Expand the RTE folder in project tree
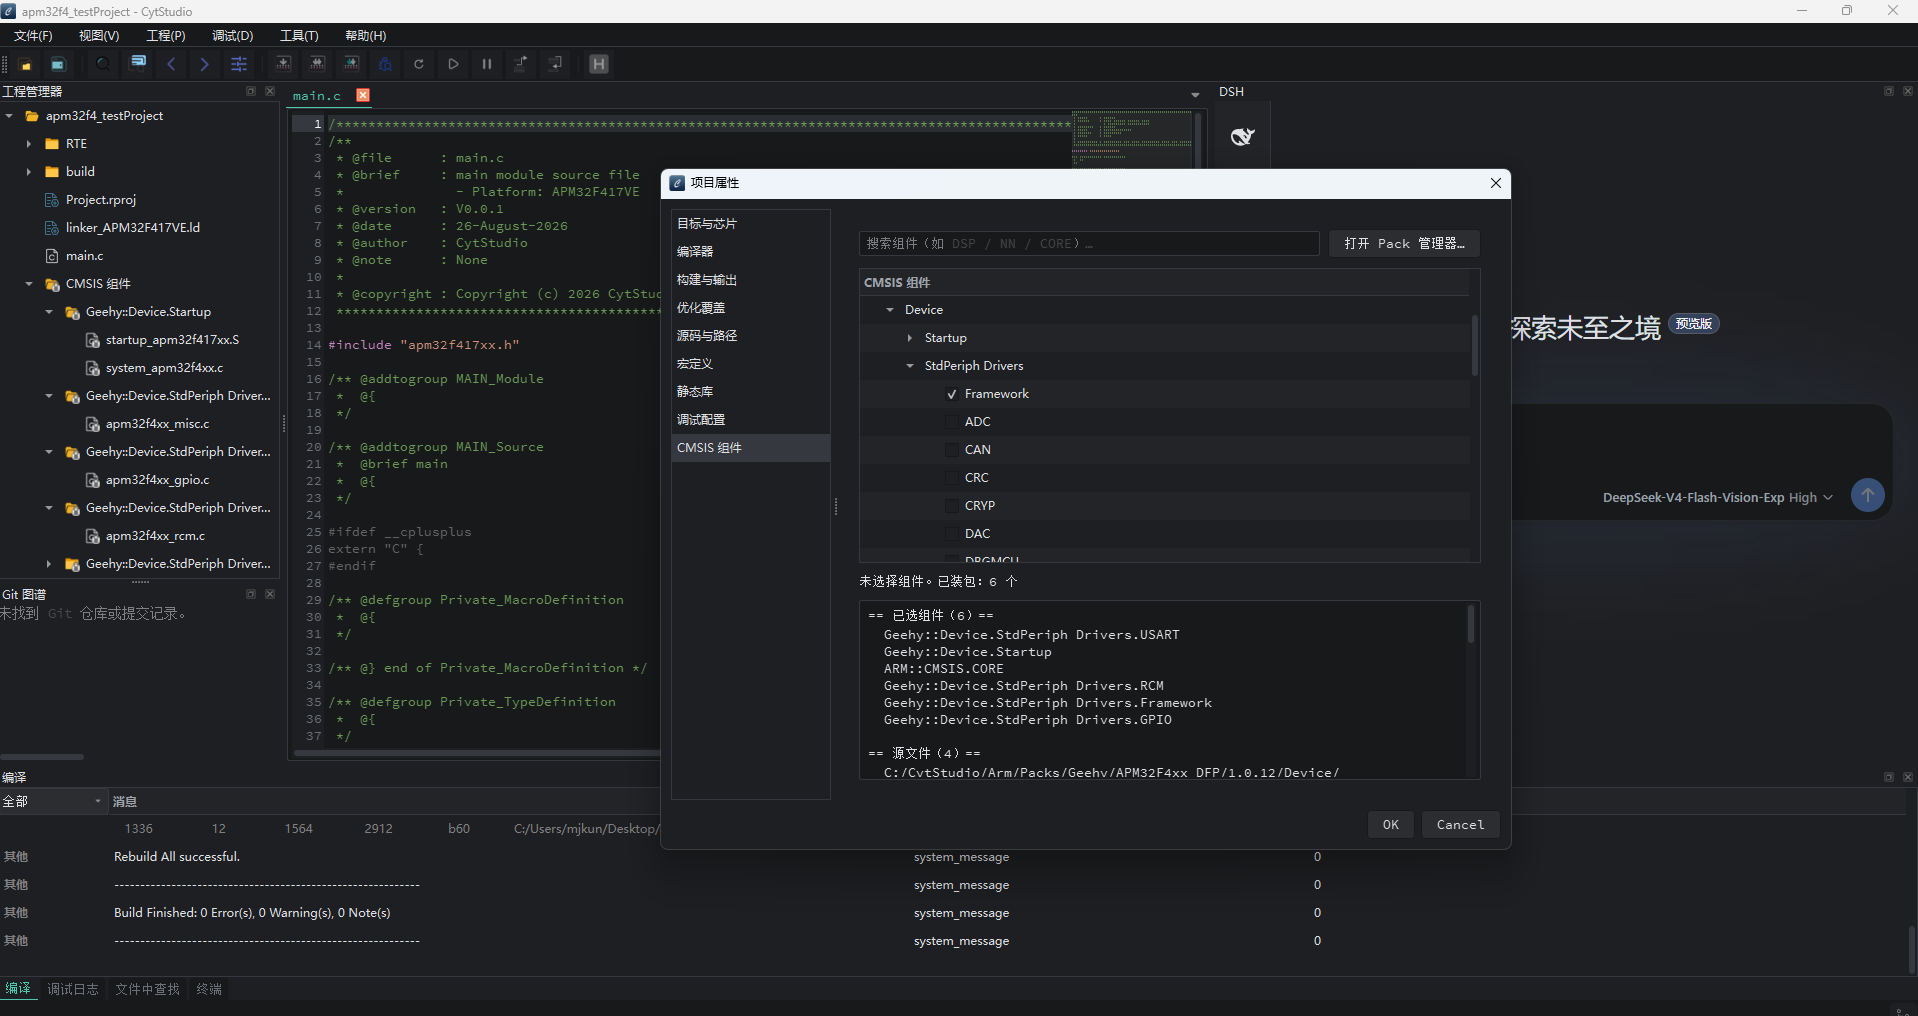 coord(29,144)
